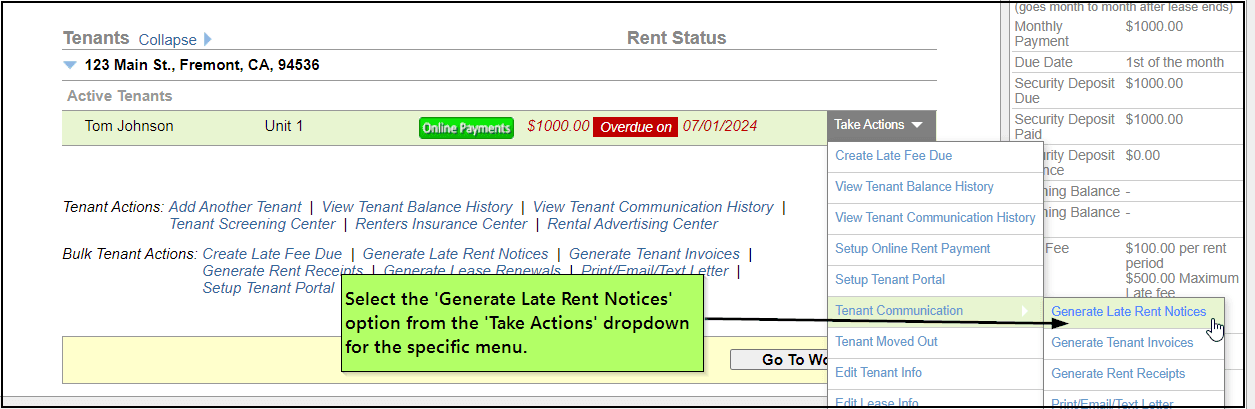Open the Add Another Tenant link
Viewport: 1255px width, 409px height.
[235, 207]
